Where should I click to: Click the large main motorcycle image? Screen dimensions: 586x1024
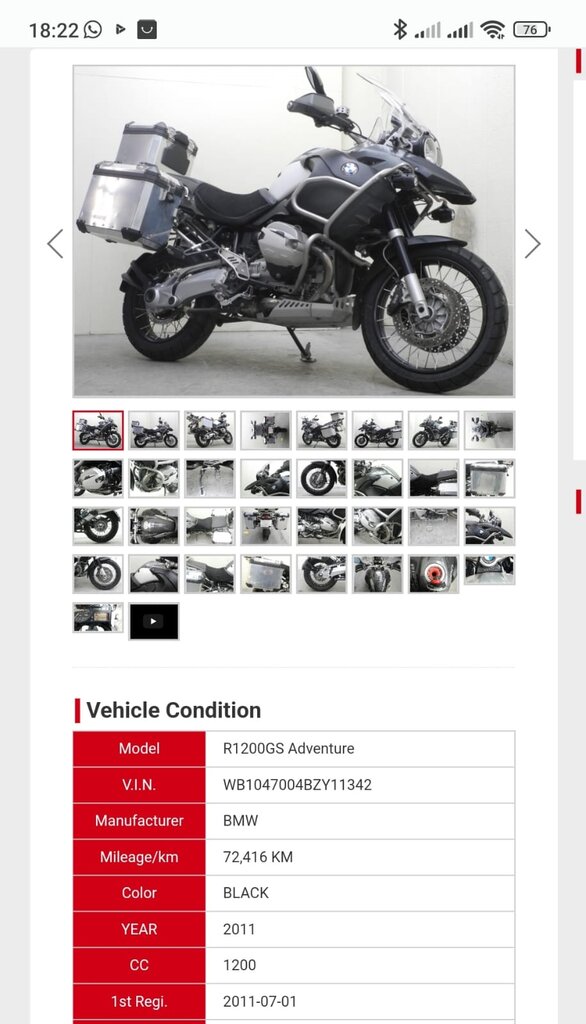pyautogui.click(x=293, y=231)
